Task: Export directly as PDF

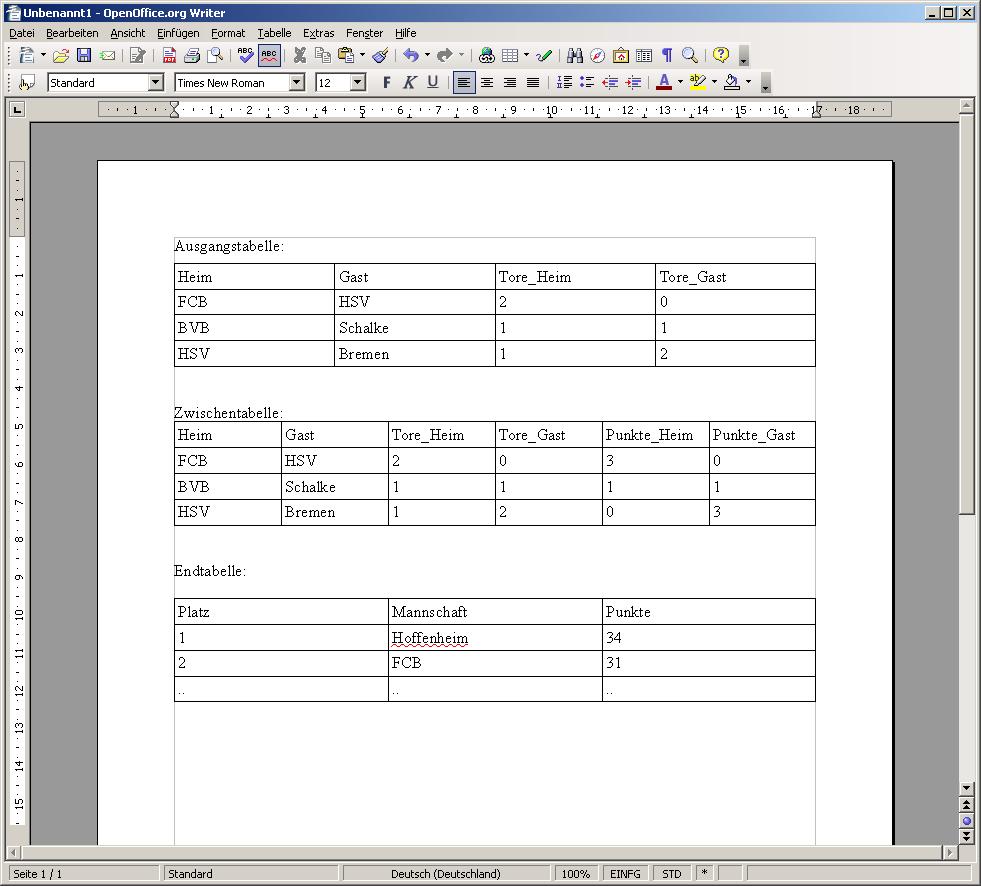Action: 169,56
